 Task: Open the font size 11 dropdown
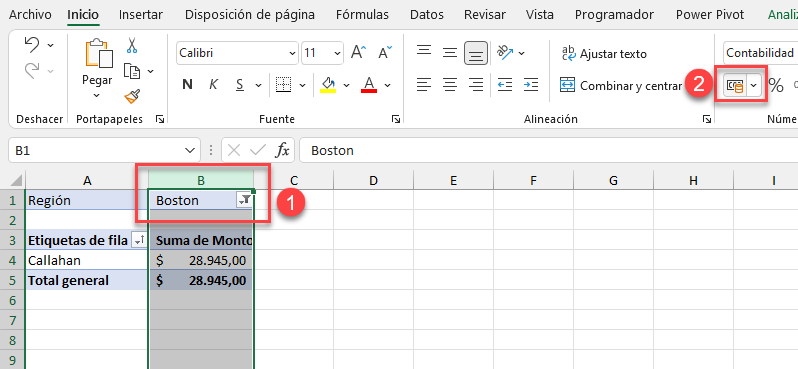(337, 53)
